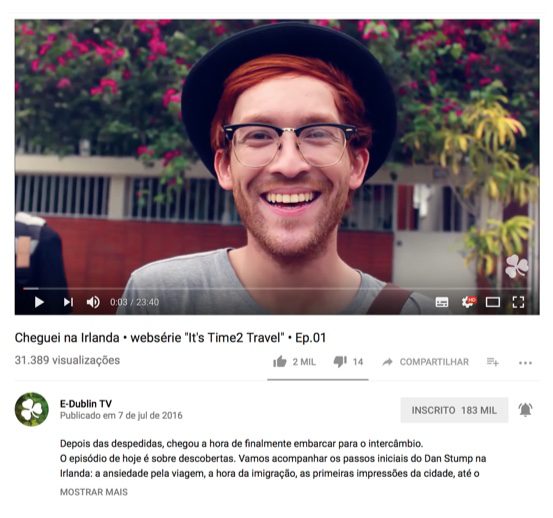Expand description with MOSTRAR MAIS
Image resolution: width=553 pixels, height=518 pixels.
pyautogui.click(x=94, y=492)
